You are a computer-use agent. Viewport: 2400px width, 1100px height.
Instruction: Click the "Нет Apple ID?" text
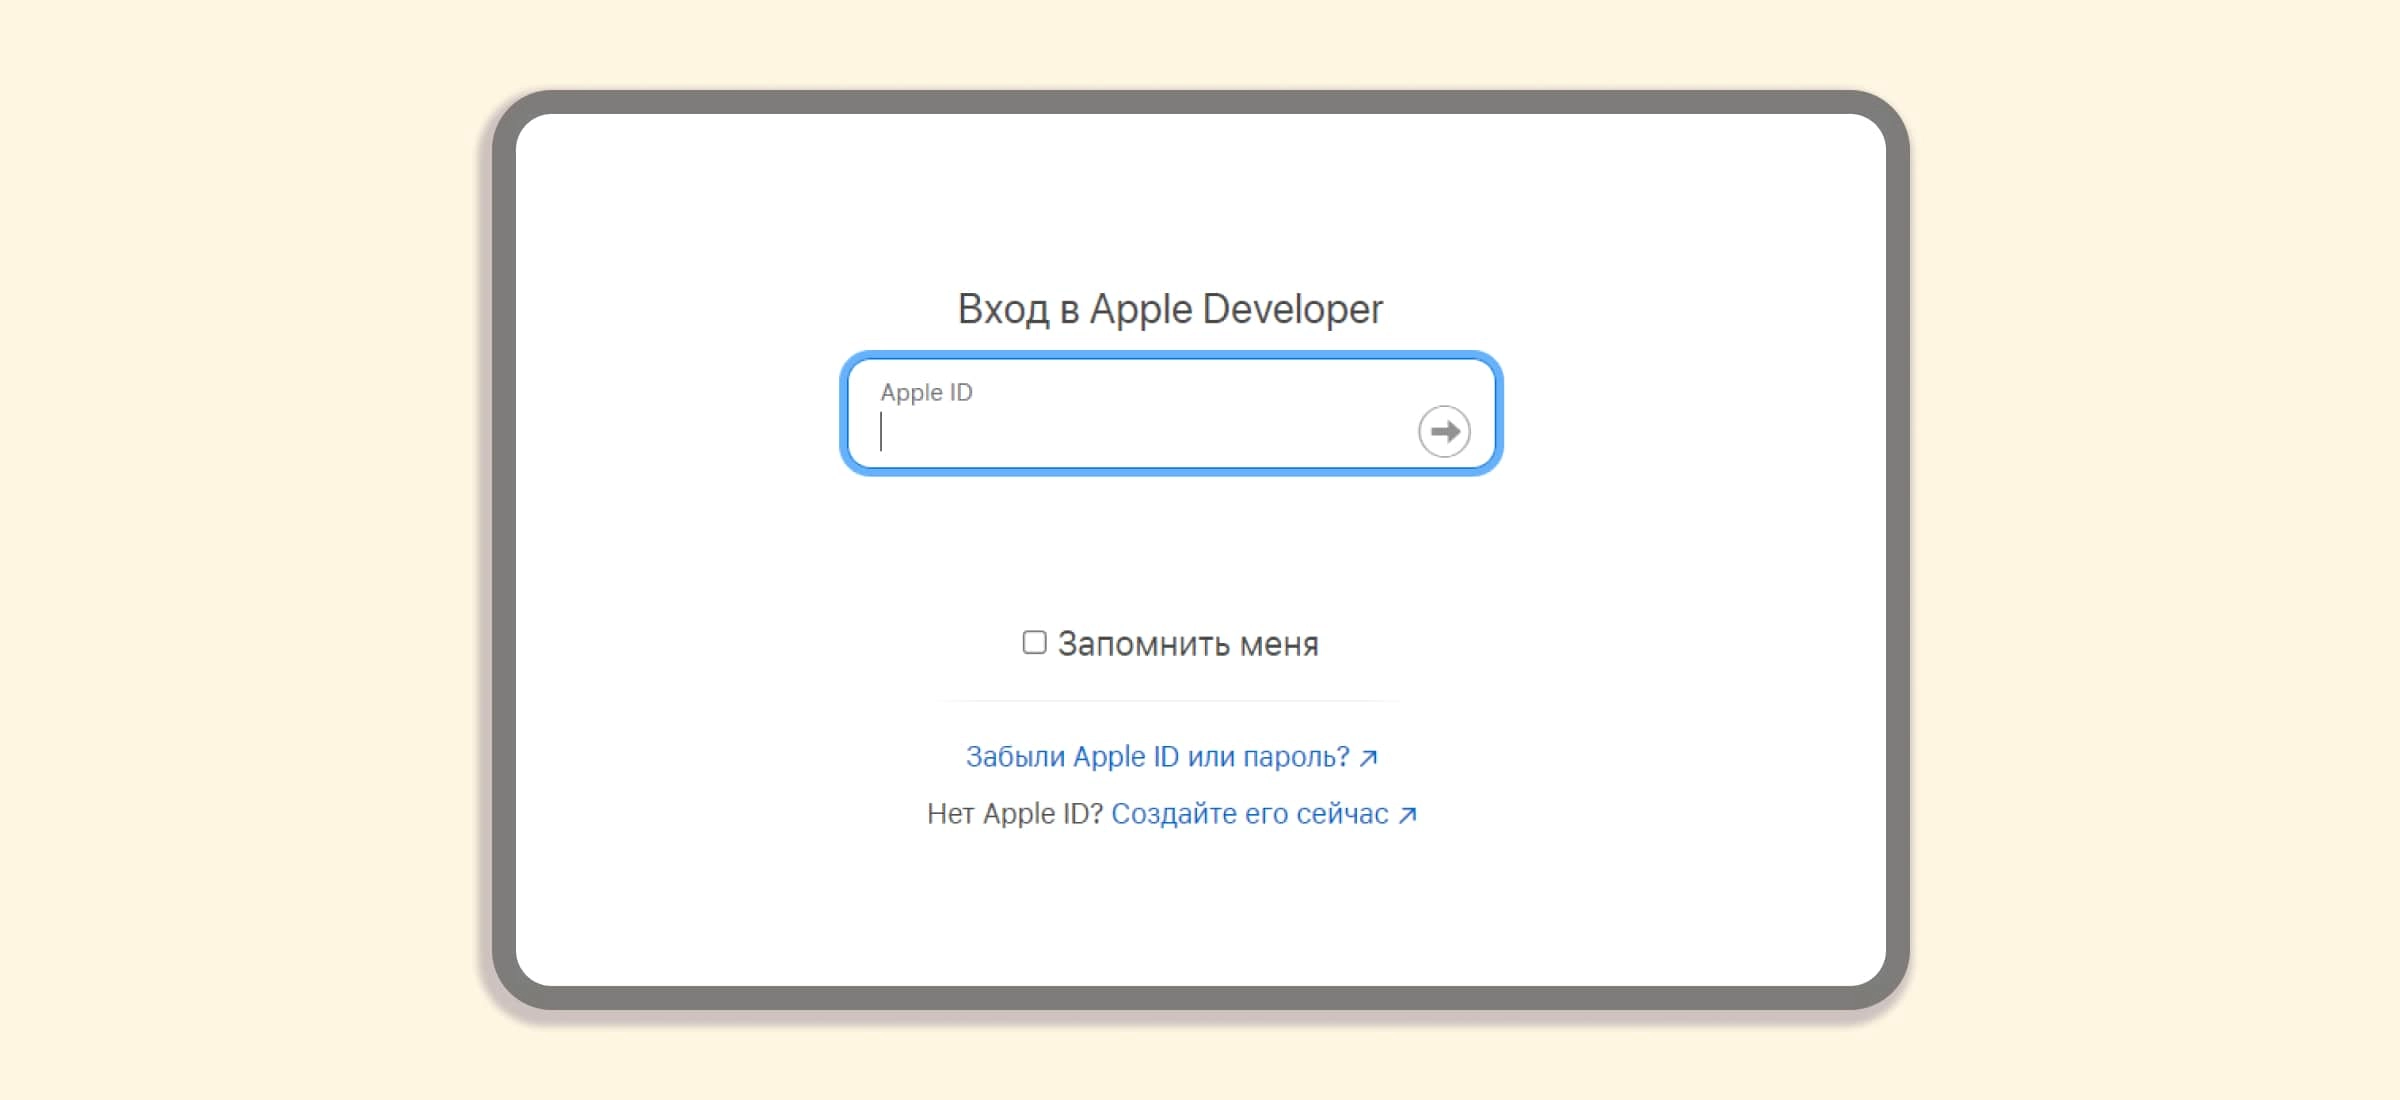(x=1014, y=814)
